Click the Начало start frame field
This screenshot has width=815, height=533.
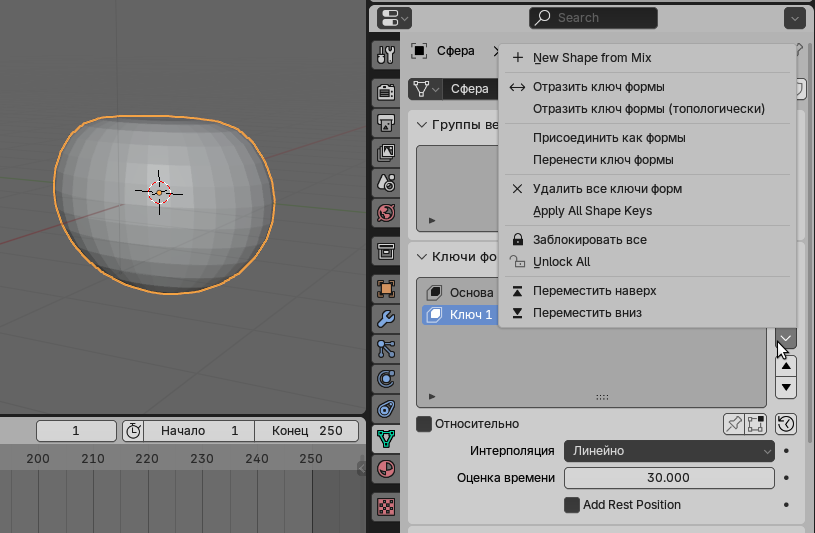(x=199, y=431)
